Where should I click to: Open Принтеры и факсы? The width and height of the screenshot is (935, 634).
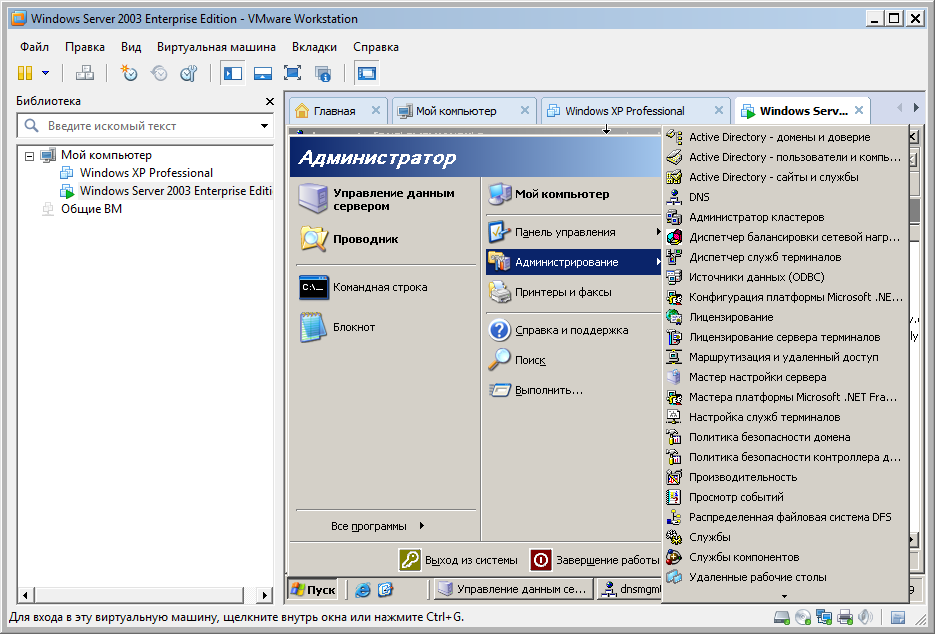[574, 292]
